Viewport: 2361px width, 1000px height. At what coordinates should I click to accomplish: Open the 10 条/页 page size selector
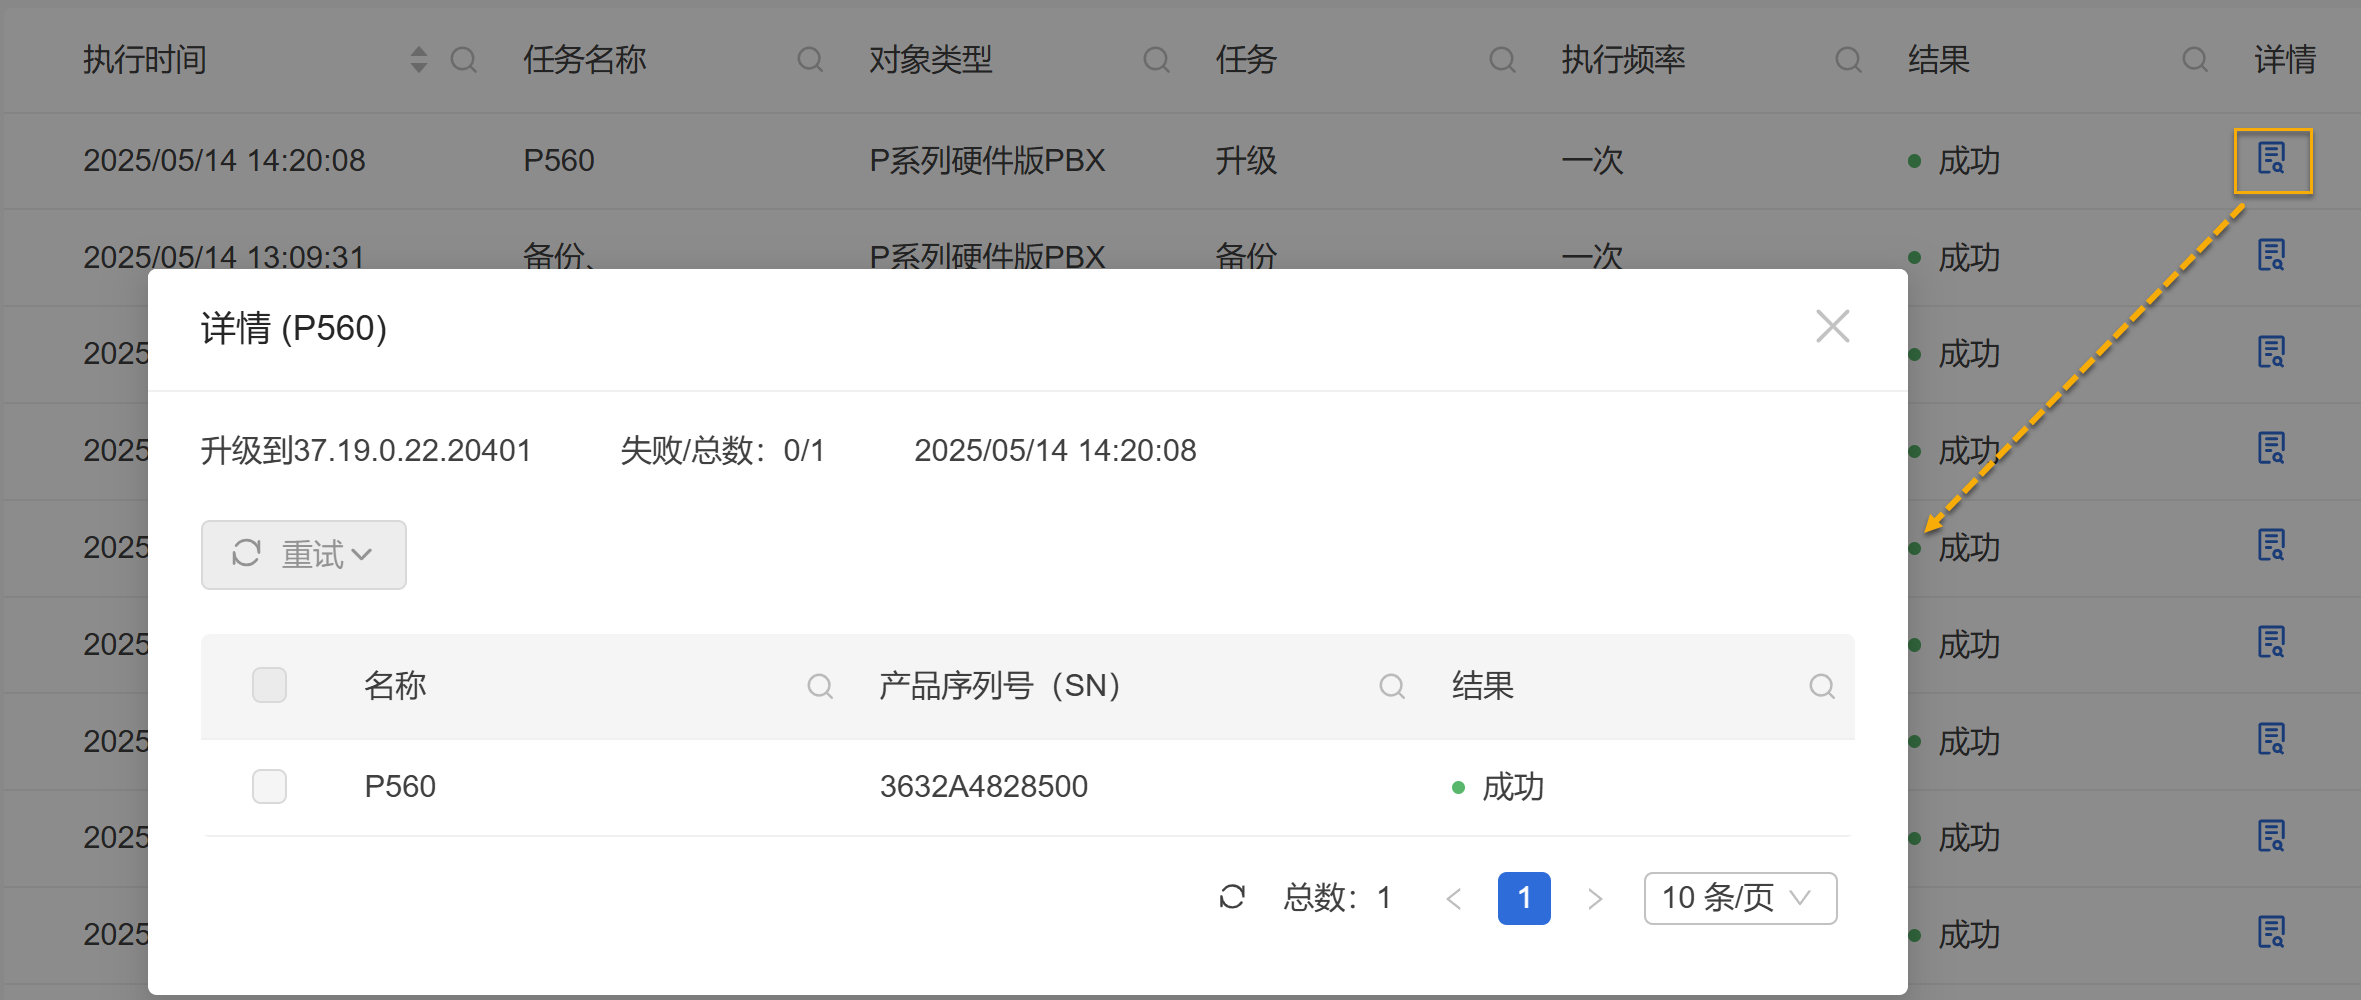coord(1739,898)
